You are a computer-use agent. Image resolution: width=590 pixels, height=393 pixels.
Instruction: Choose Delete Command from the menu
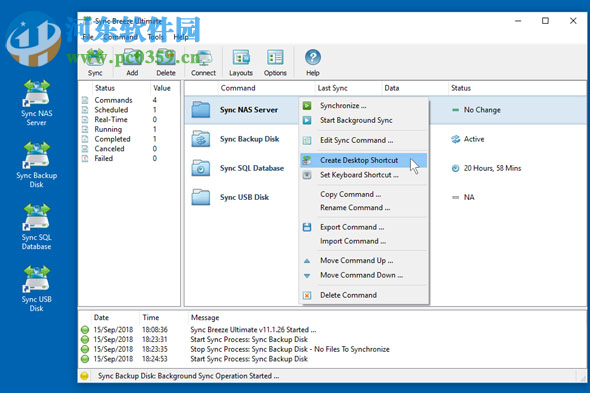coord(364,295)
